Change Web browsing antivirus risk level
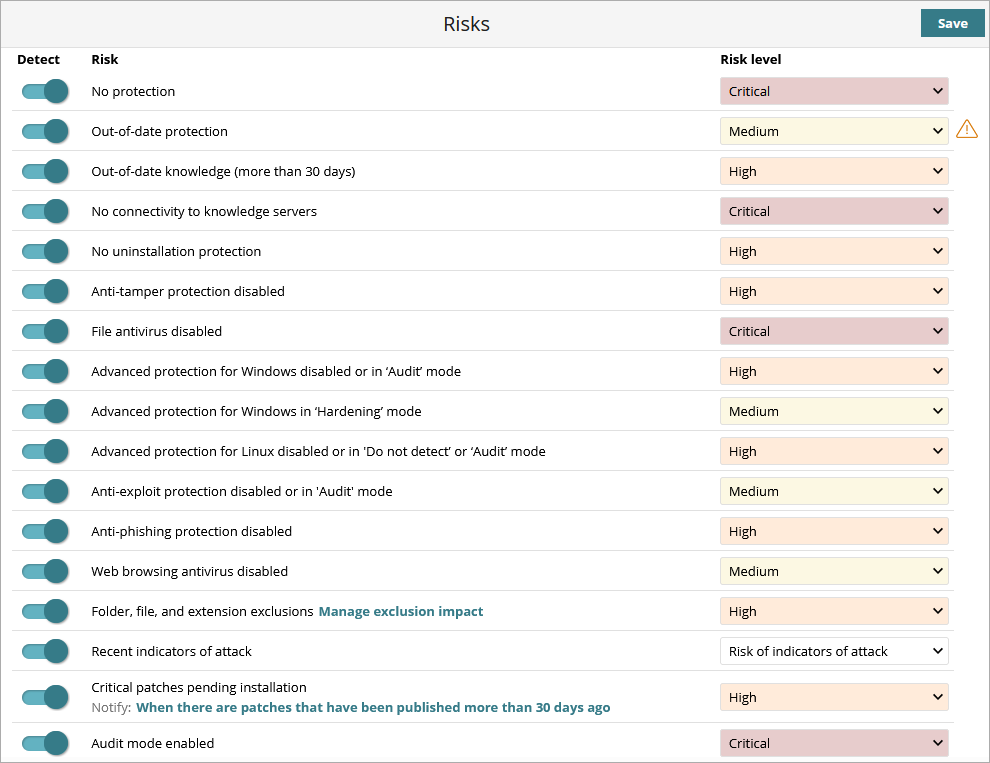The image size is (990, 763). coord(834,571)
